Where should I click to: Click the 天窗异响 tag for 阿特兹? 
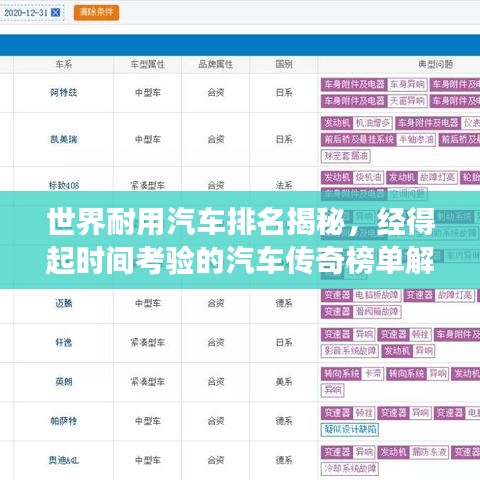click(x=407, y=101)
